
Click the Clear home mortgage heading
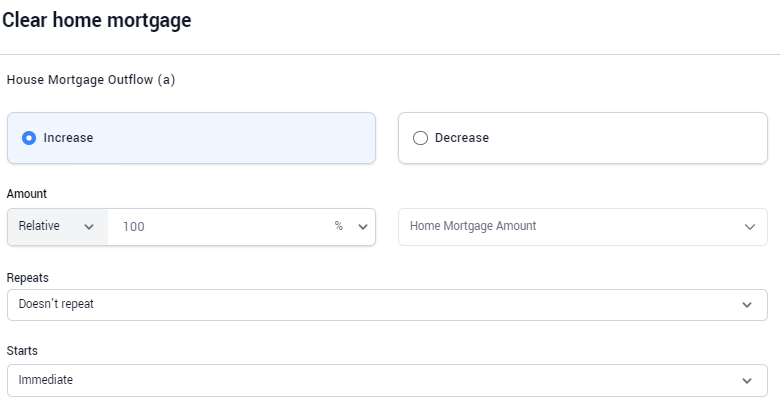pyautogui.click(x=97, y=20)
